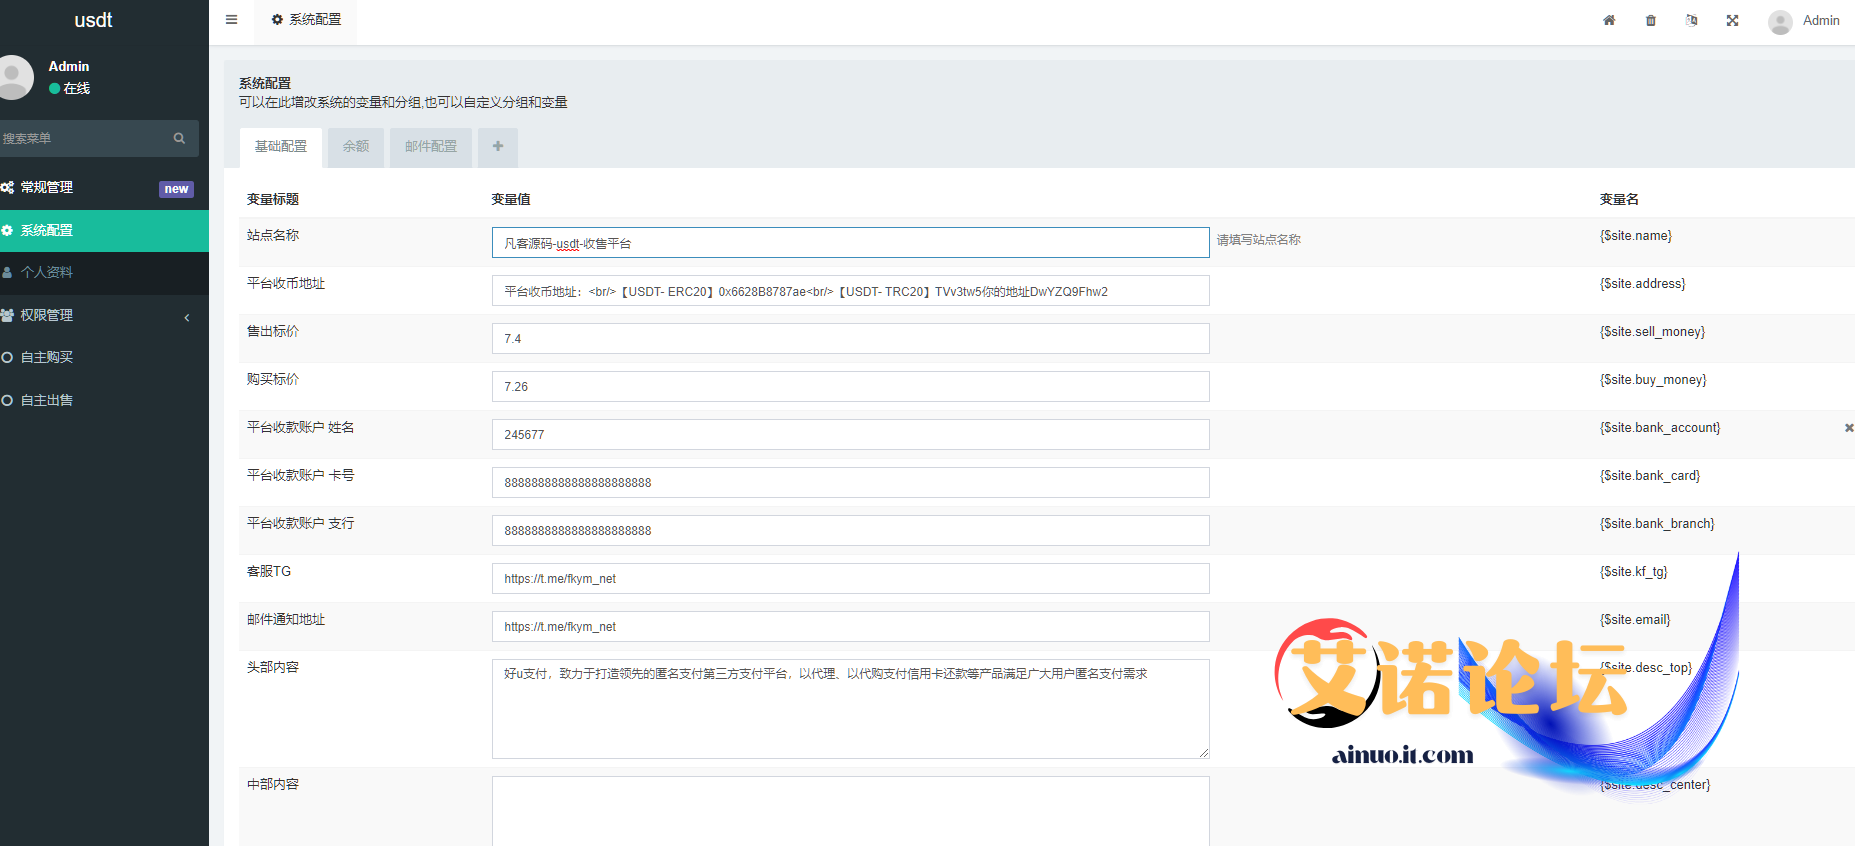The height and width of the screenshot is (846, 1855).
Task: Select the 系统配置 page tab in header
Action: 306,20
